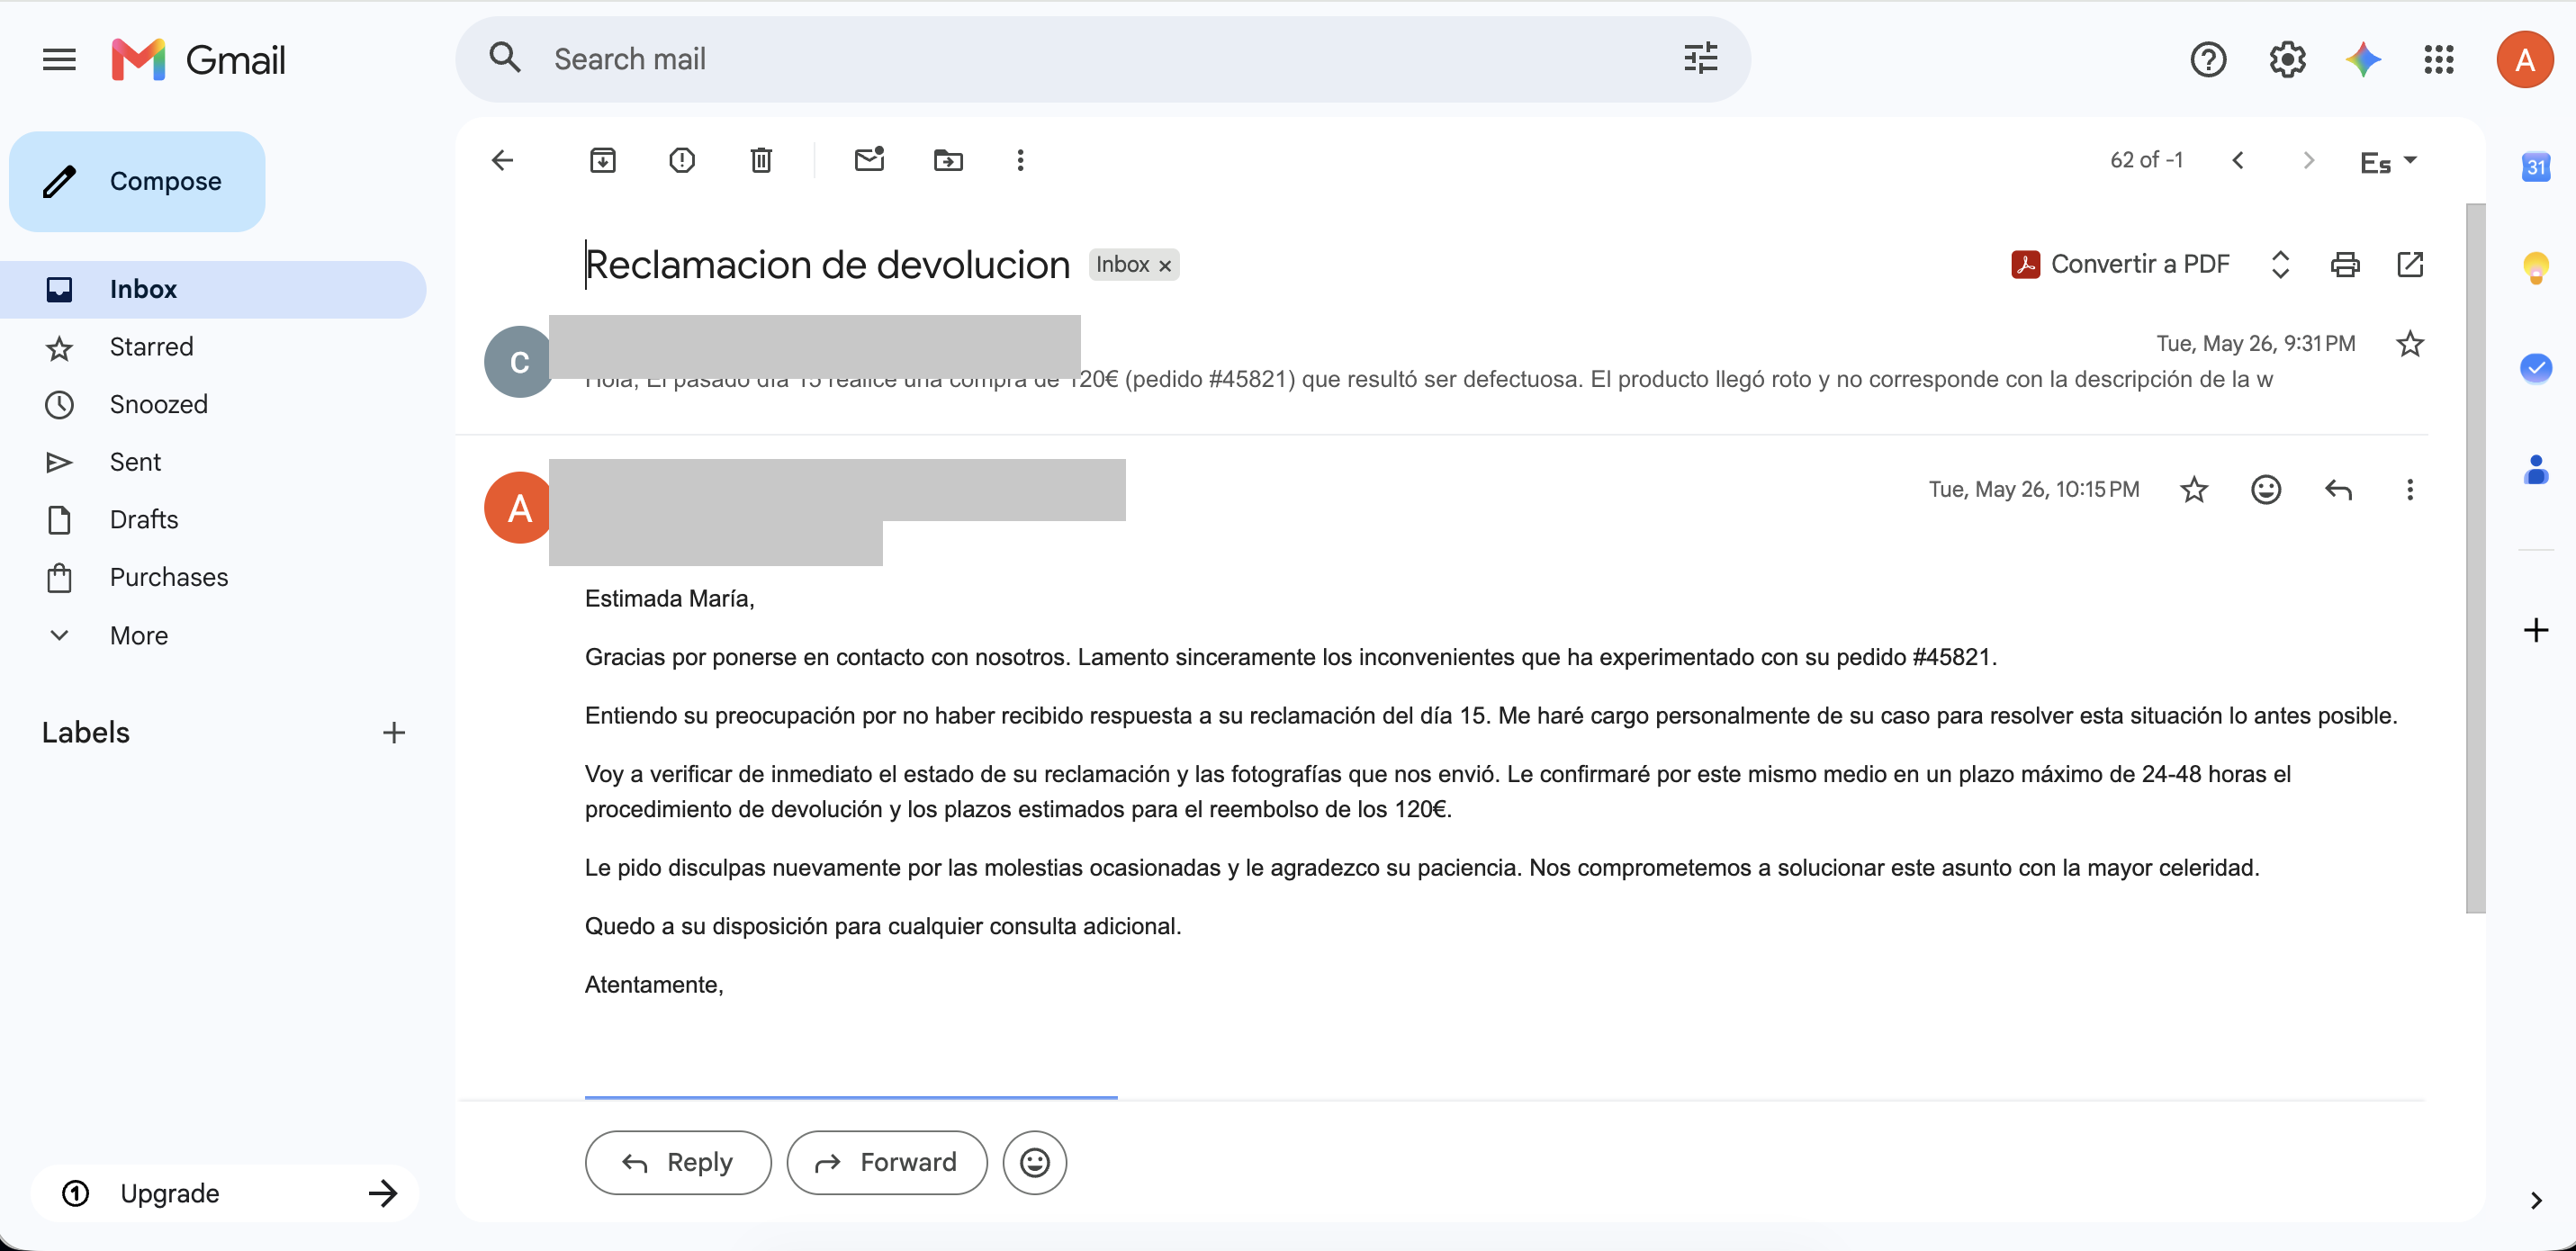2576x1251 pixels.
Task: Open the Google Calendar side panel
Action: coord(2536,166)
